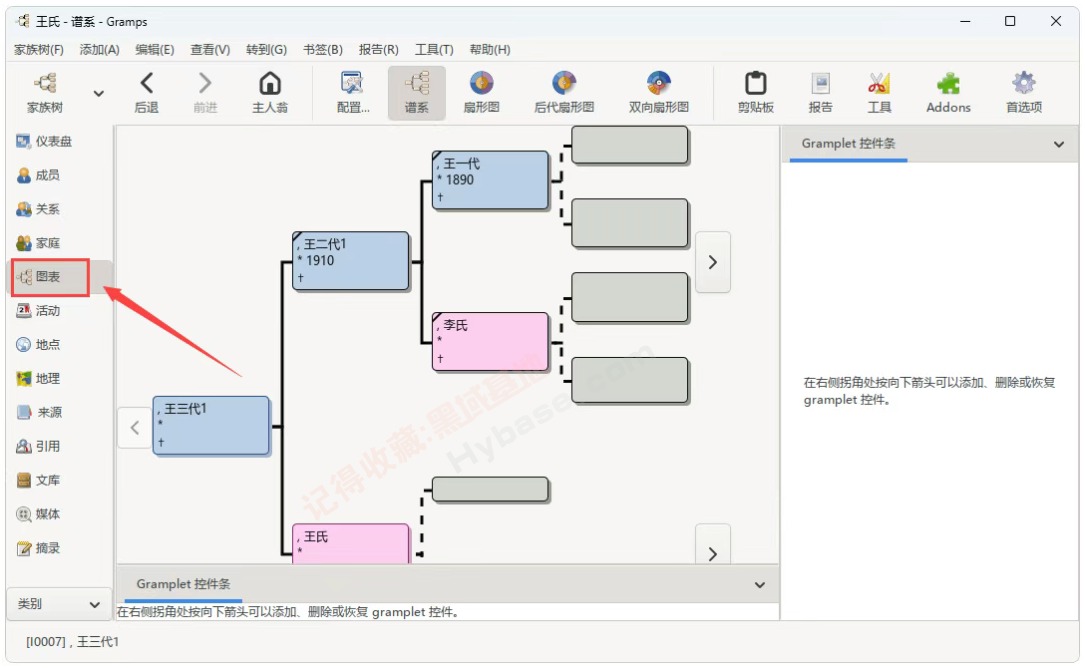This screenshot has width=1085, height=668.
Task: Select the 王三代1 person box
Action: [211, 426]
